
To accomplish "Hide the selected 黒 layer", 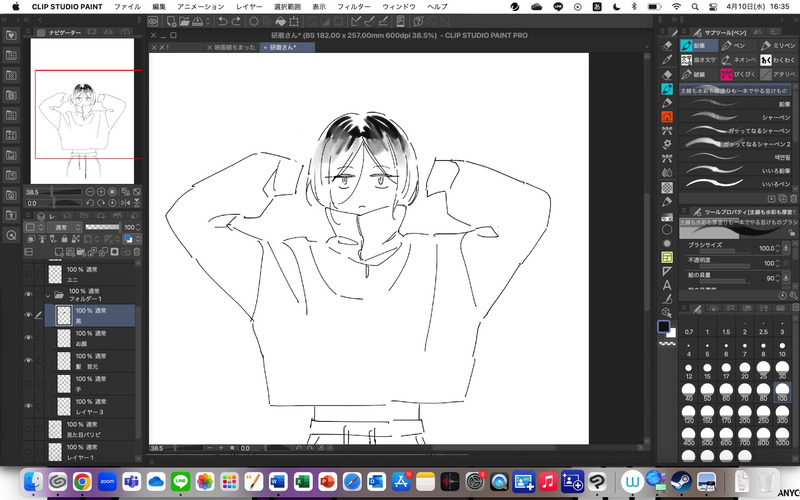I will click(28, 315).
